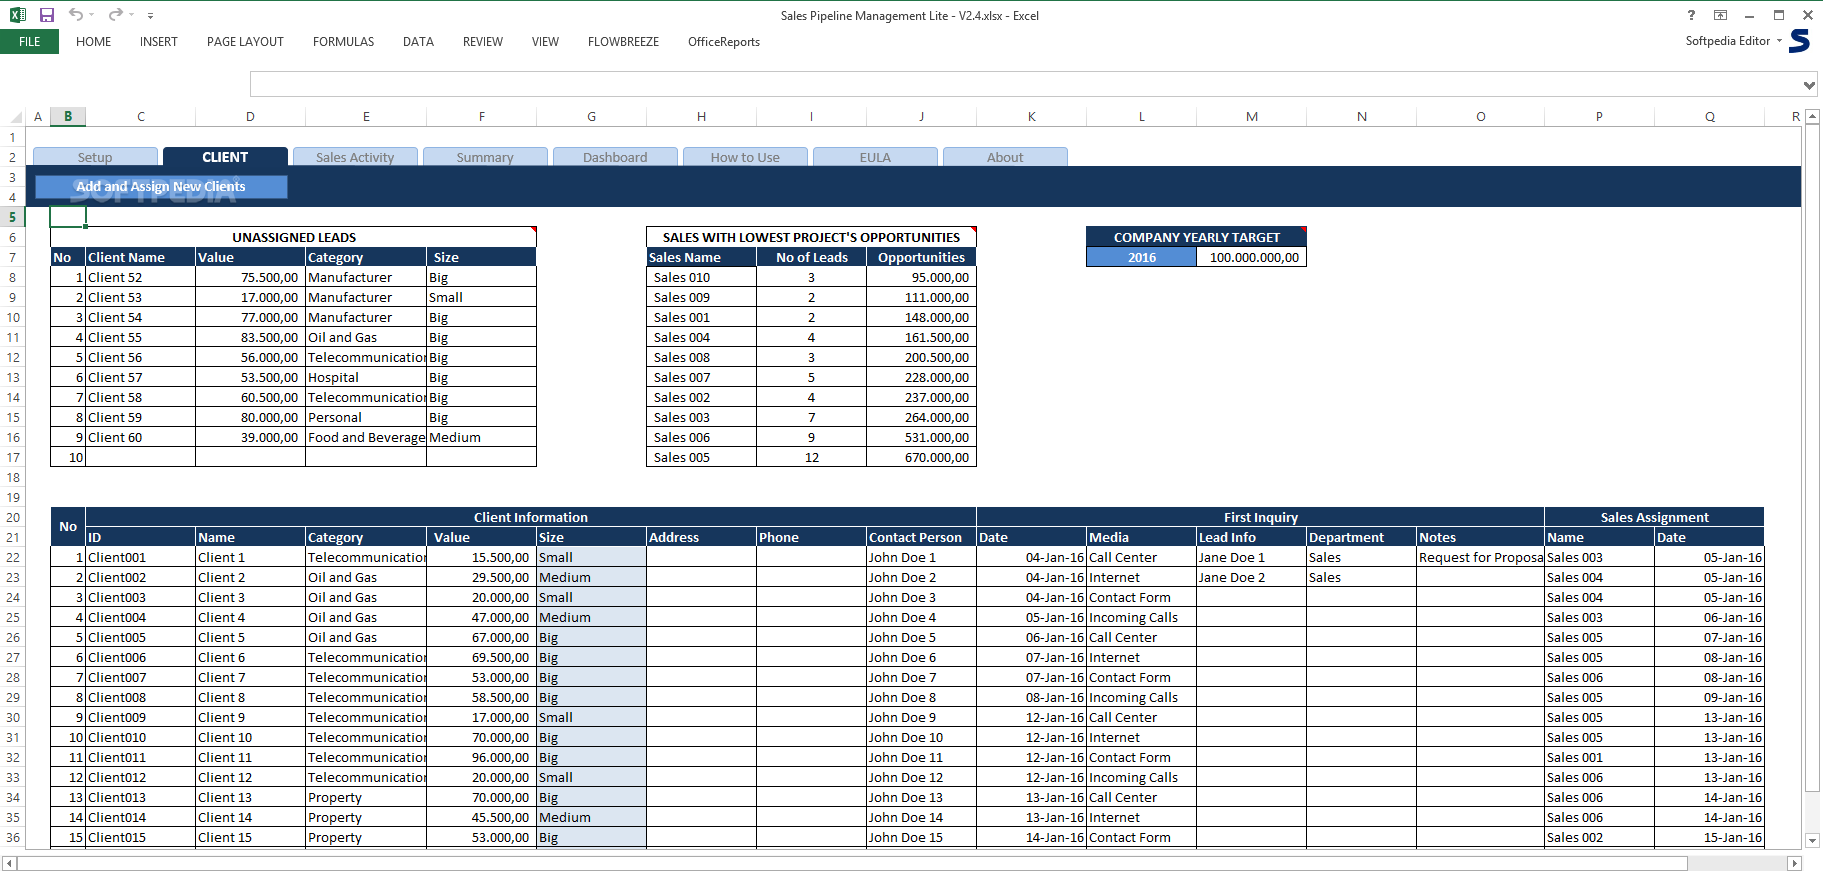The height and width of the screenshot is (877, 1823).
Task: Select Client 60 in unassigned leads
Action: pos(141,437)
